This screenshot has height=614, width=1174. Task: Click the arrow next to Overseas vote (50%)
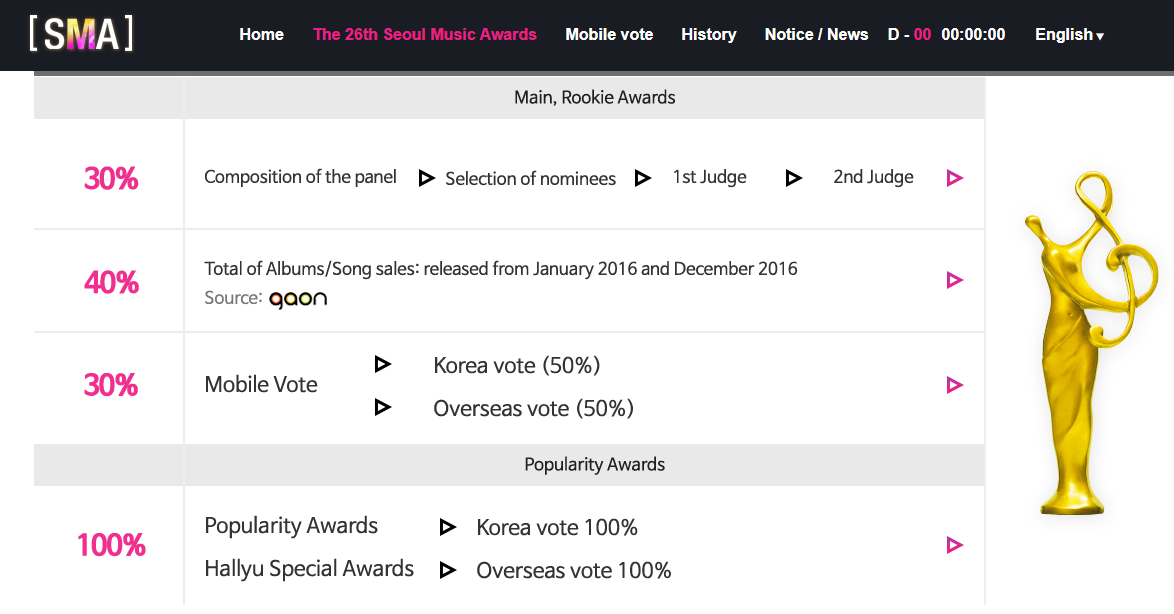pyautogui.click(x=383, y=407)
